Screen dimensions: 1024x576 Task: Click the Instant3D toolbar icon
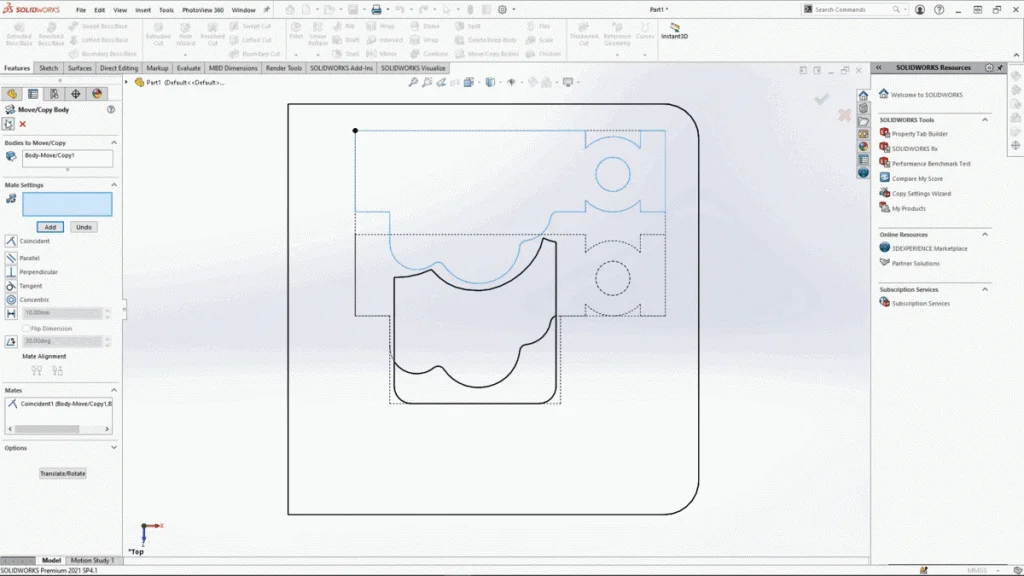(x=675, y=30)
